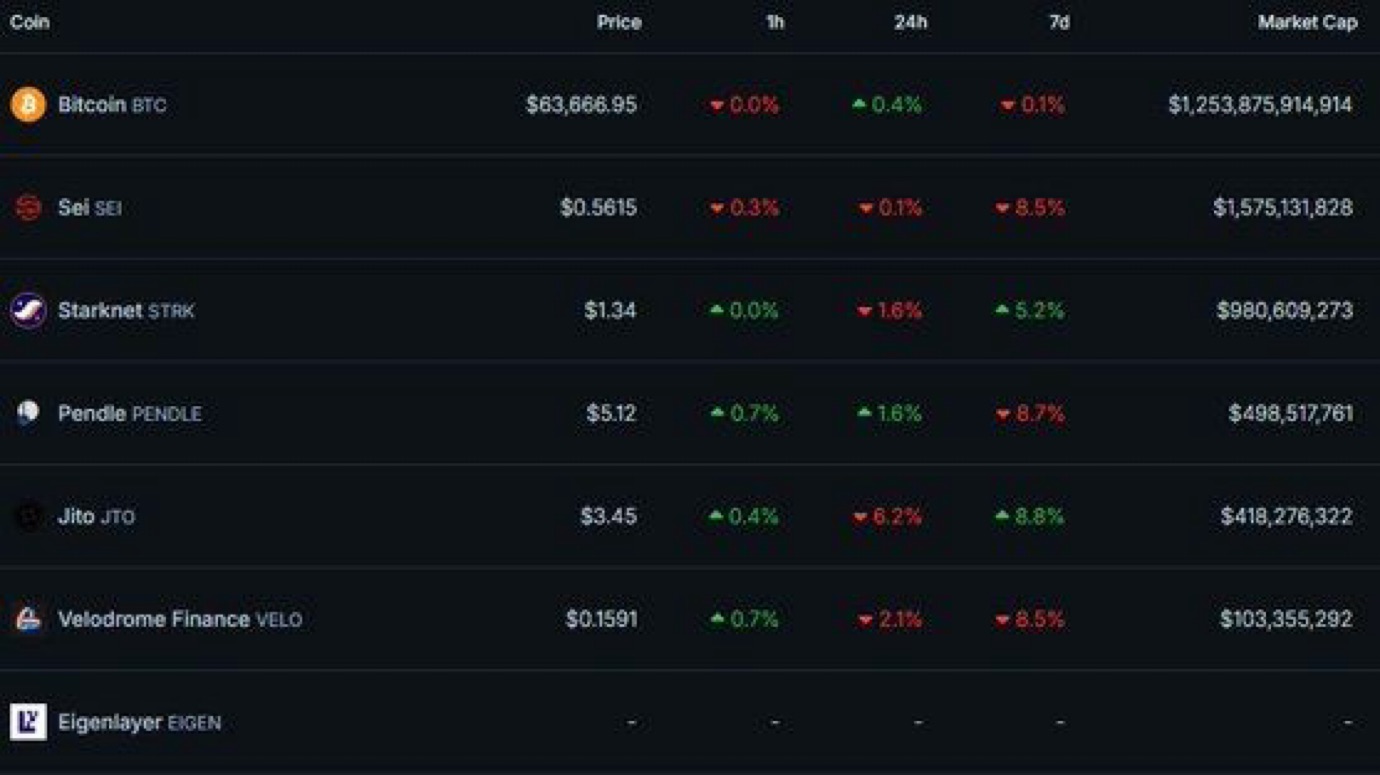The width and height of the screenshot is (1380, 775).
Task: Click the Pendle coin icon
Action: [28, 413]
